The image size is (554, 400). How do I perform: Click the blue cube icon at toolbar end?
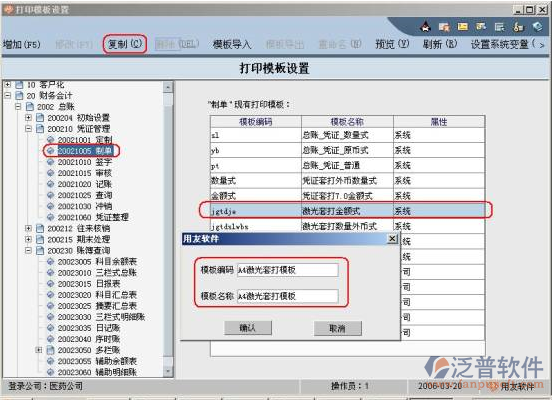point(538,27)
